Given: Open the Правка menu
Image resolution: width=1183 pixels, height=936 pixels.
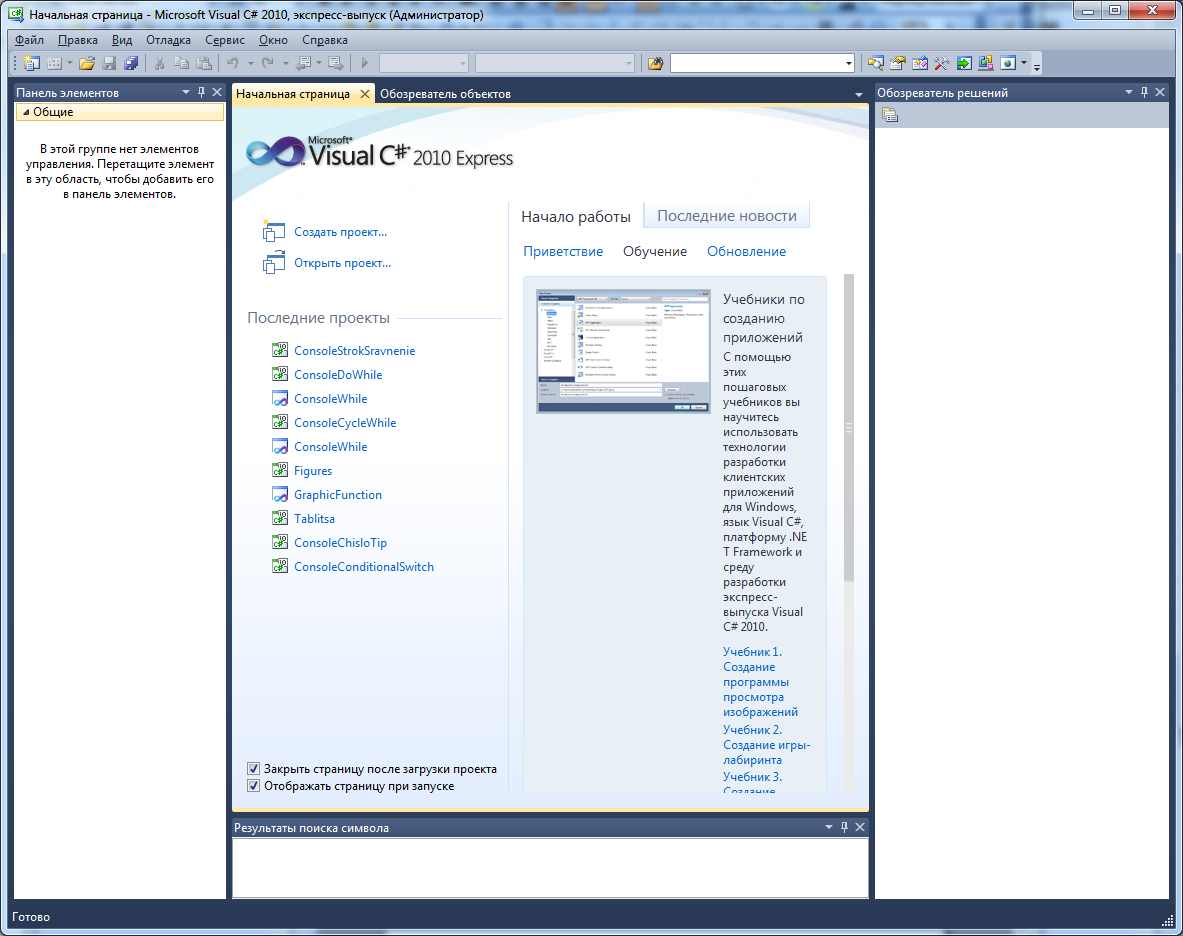Looking at the screenshot, I should point(78,40).
